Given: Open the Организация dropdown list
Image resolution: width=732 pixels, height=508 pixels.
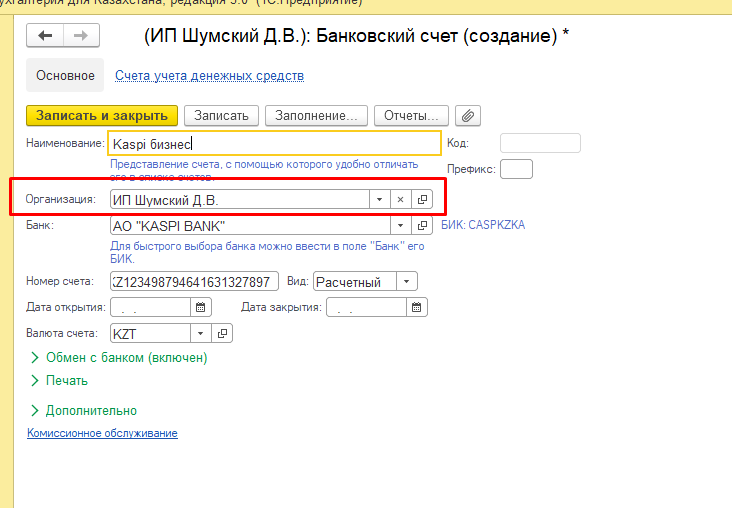Looking at the screenshot, I should coord(380,199).
